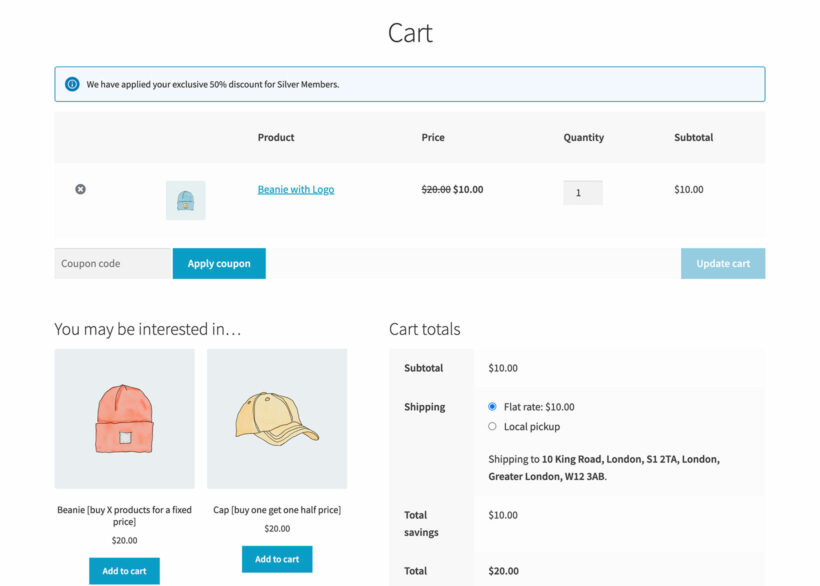View the Beanie buy X products deal thumbnail
Viewport: 820px width, 586px height.
124,418
